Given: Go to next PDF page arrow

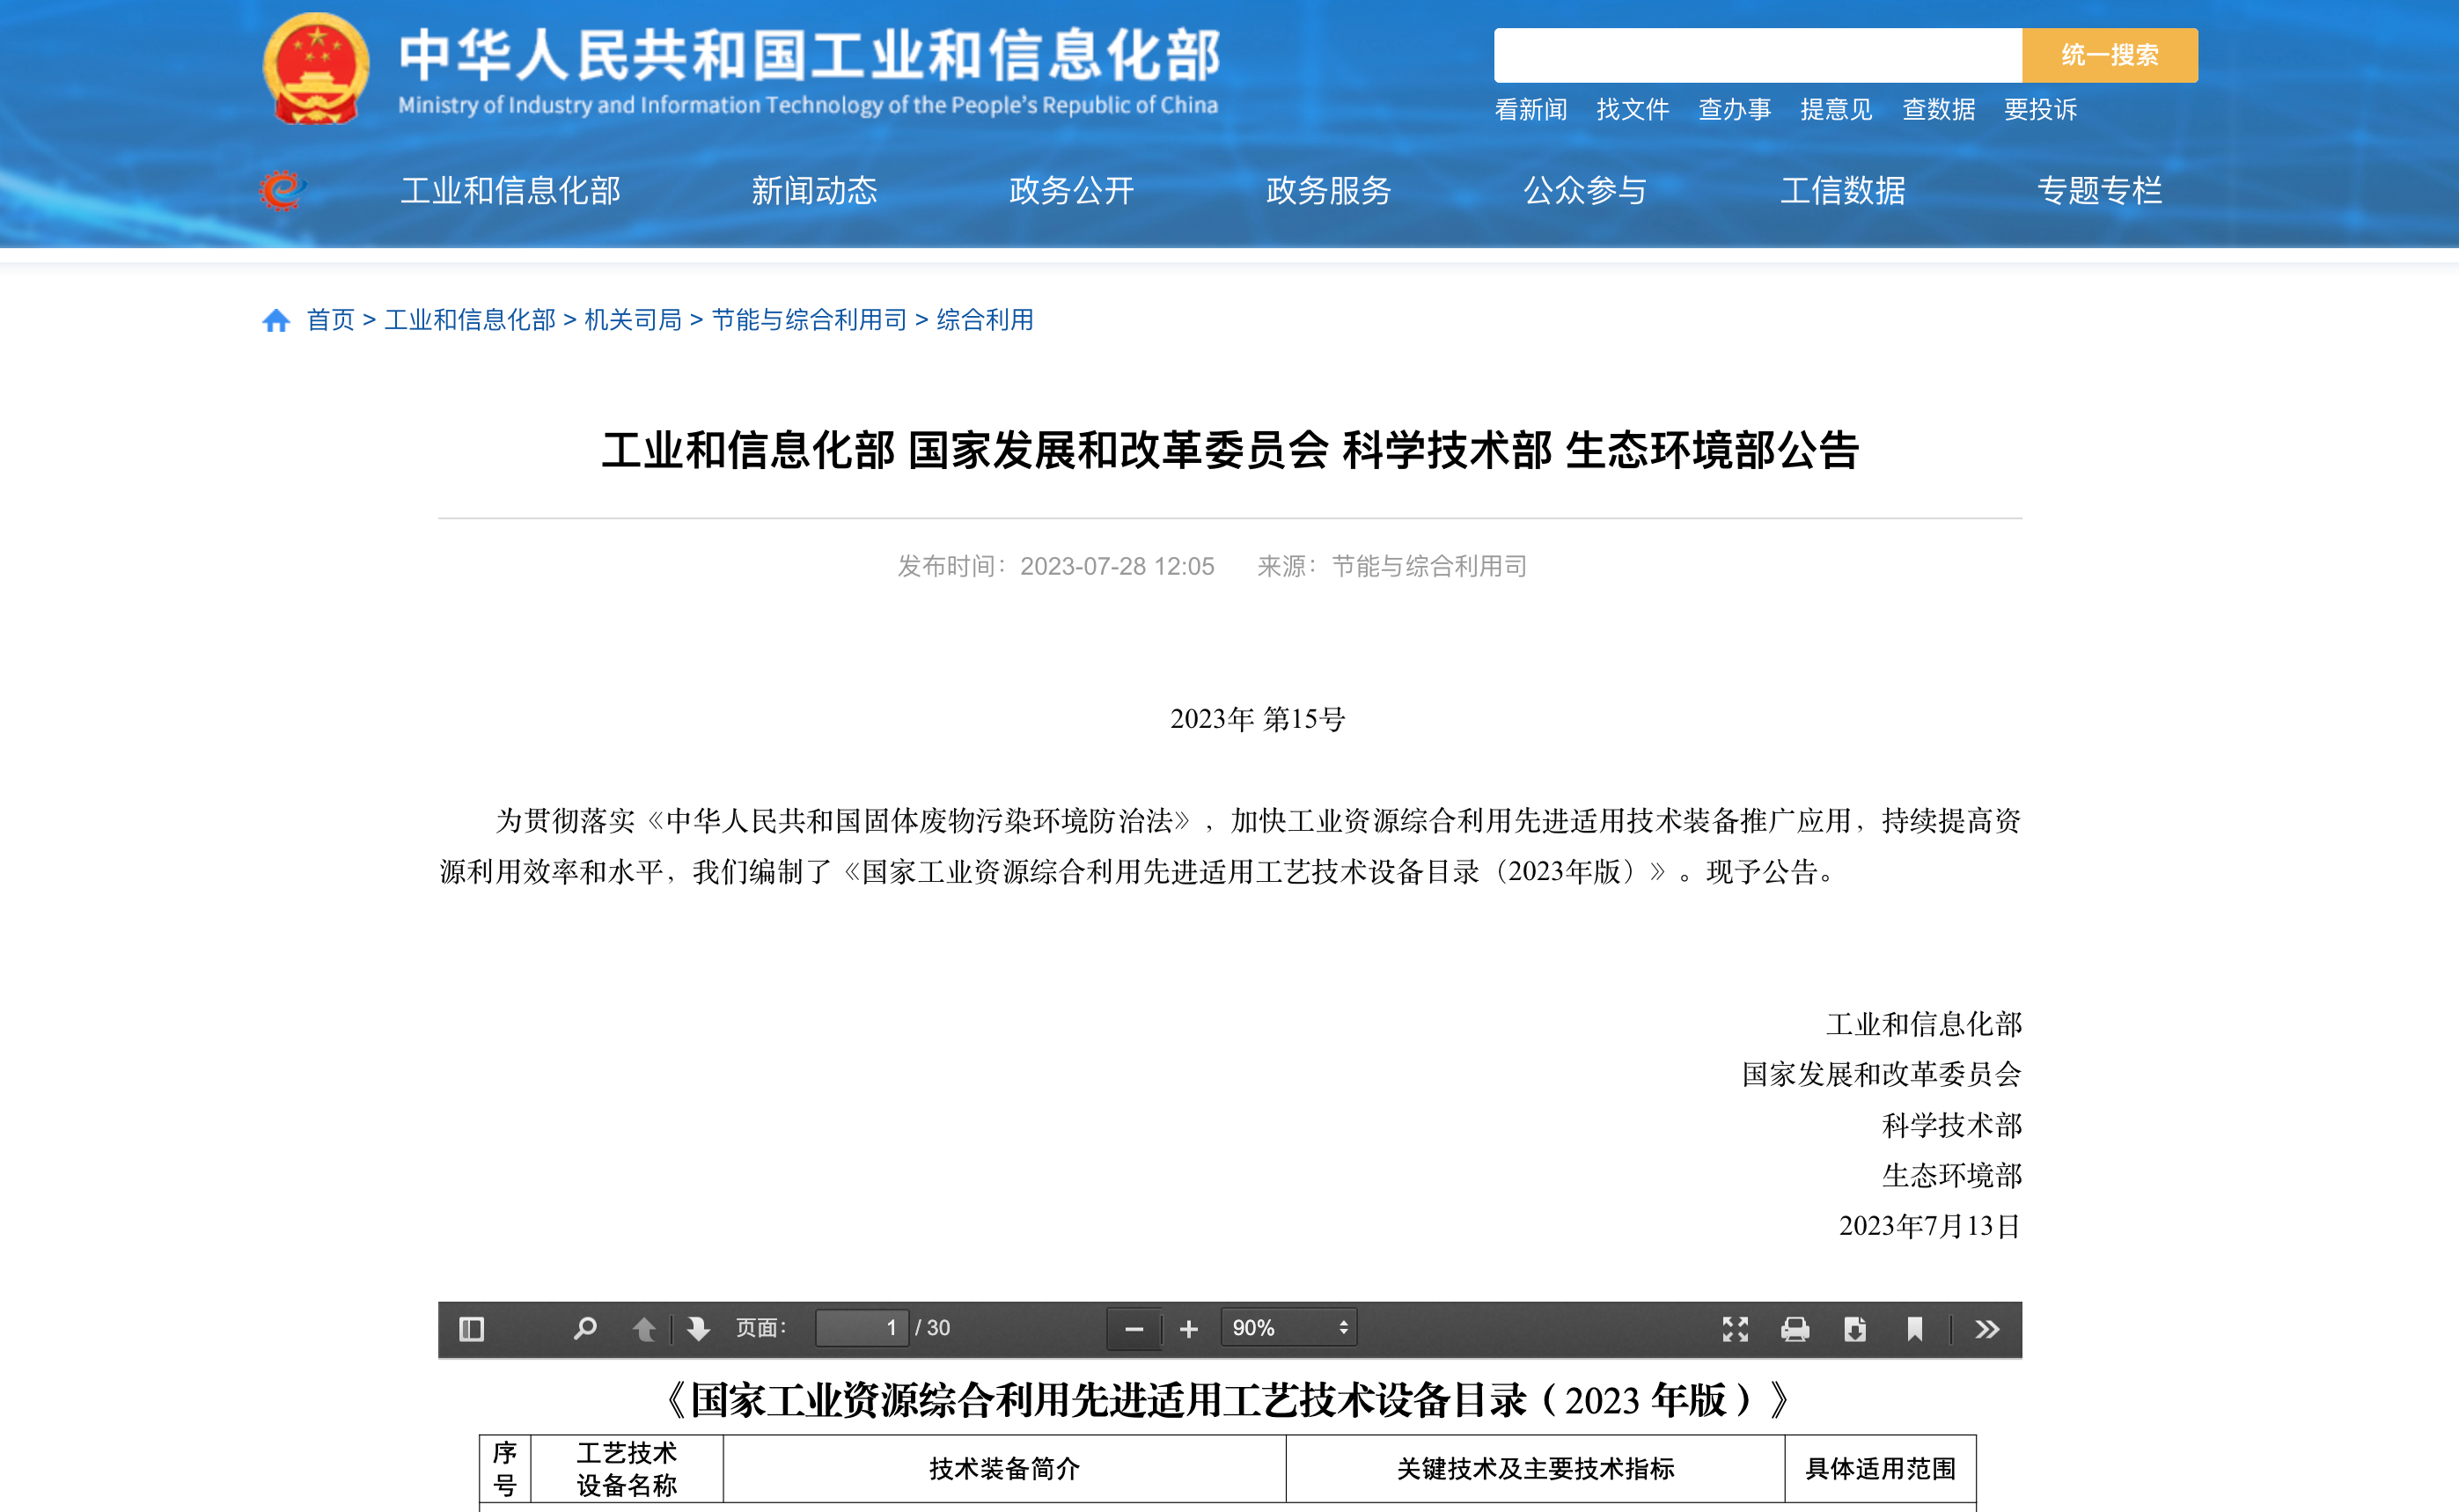Looking at the screenshot, I should coord(698,1328).
